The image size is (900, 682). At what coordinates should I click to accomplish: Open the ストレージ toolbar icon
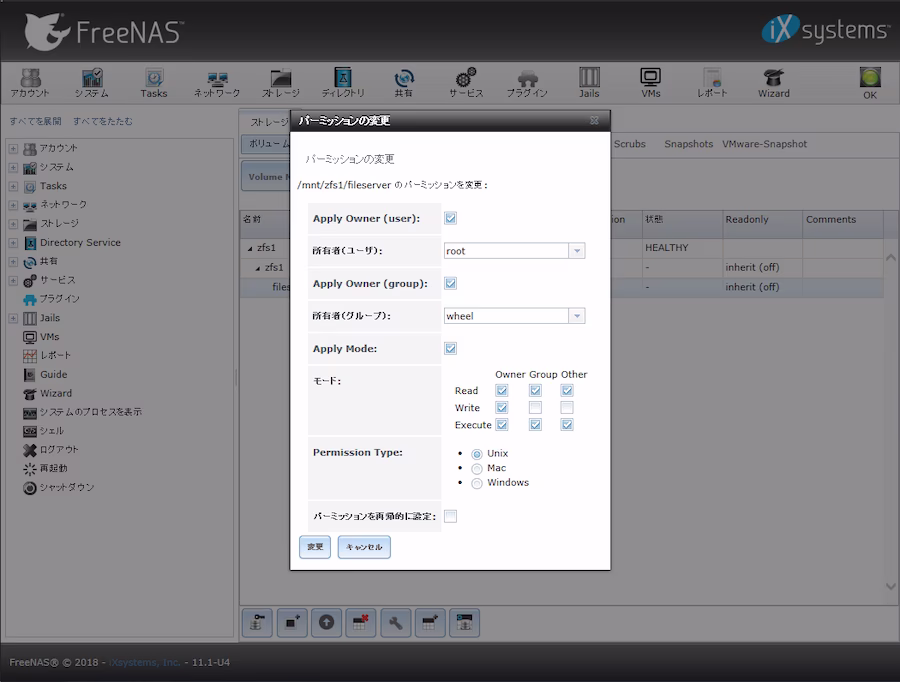[281, 83]
